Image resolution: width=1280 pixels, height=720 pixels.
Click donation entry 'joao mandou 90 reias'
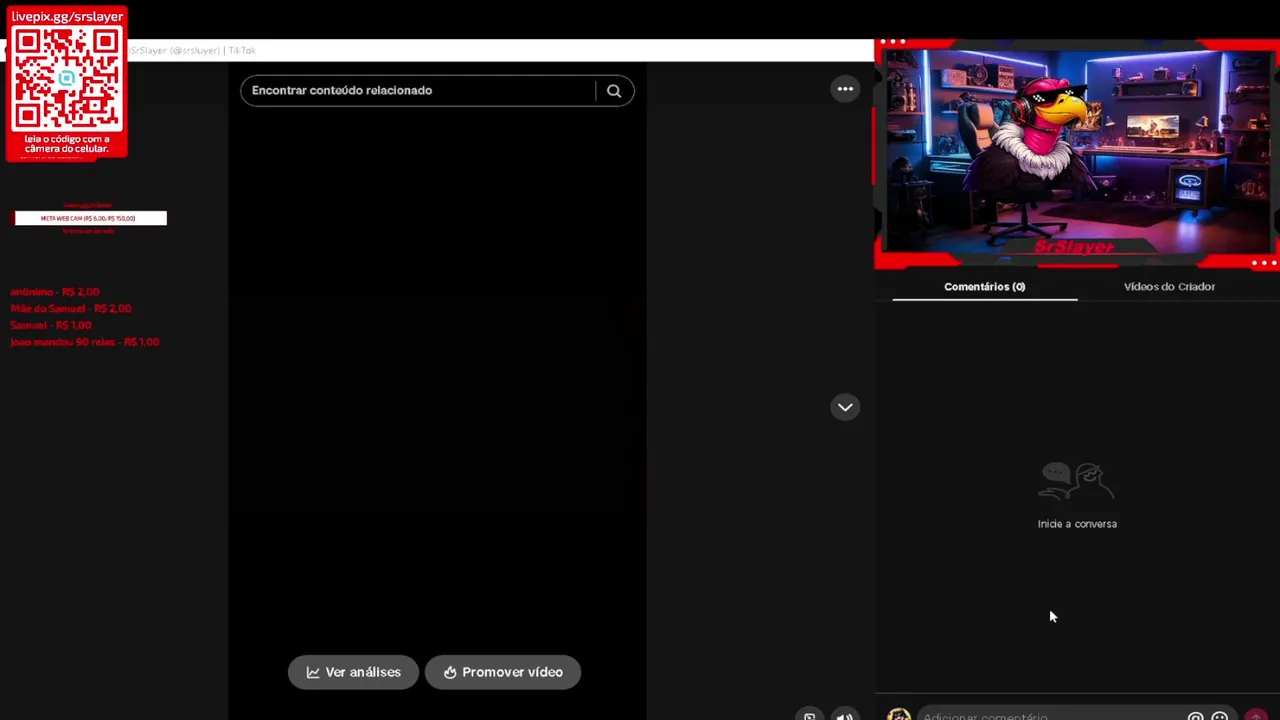pos(85,342)
